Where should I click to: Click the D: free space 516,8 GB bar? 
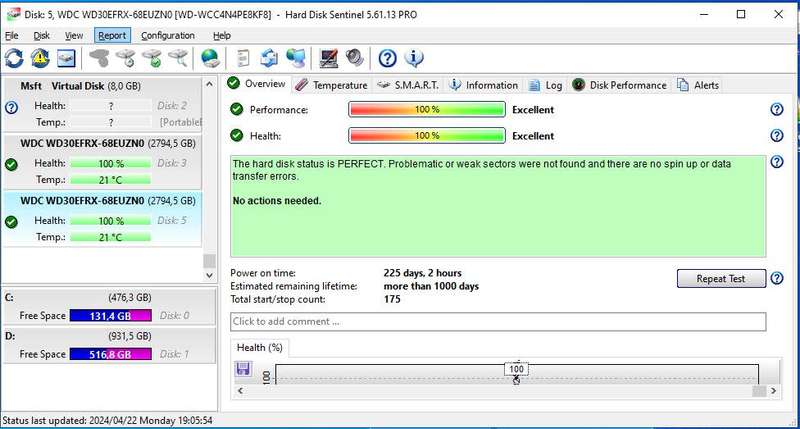pos(110,354)
